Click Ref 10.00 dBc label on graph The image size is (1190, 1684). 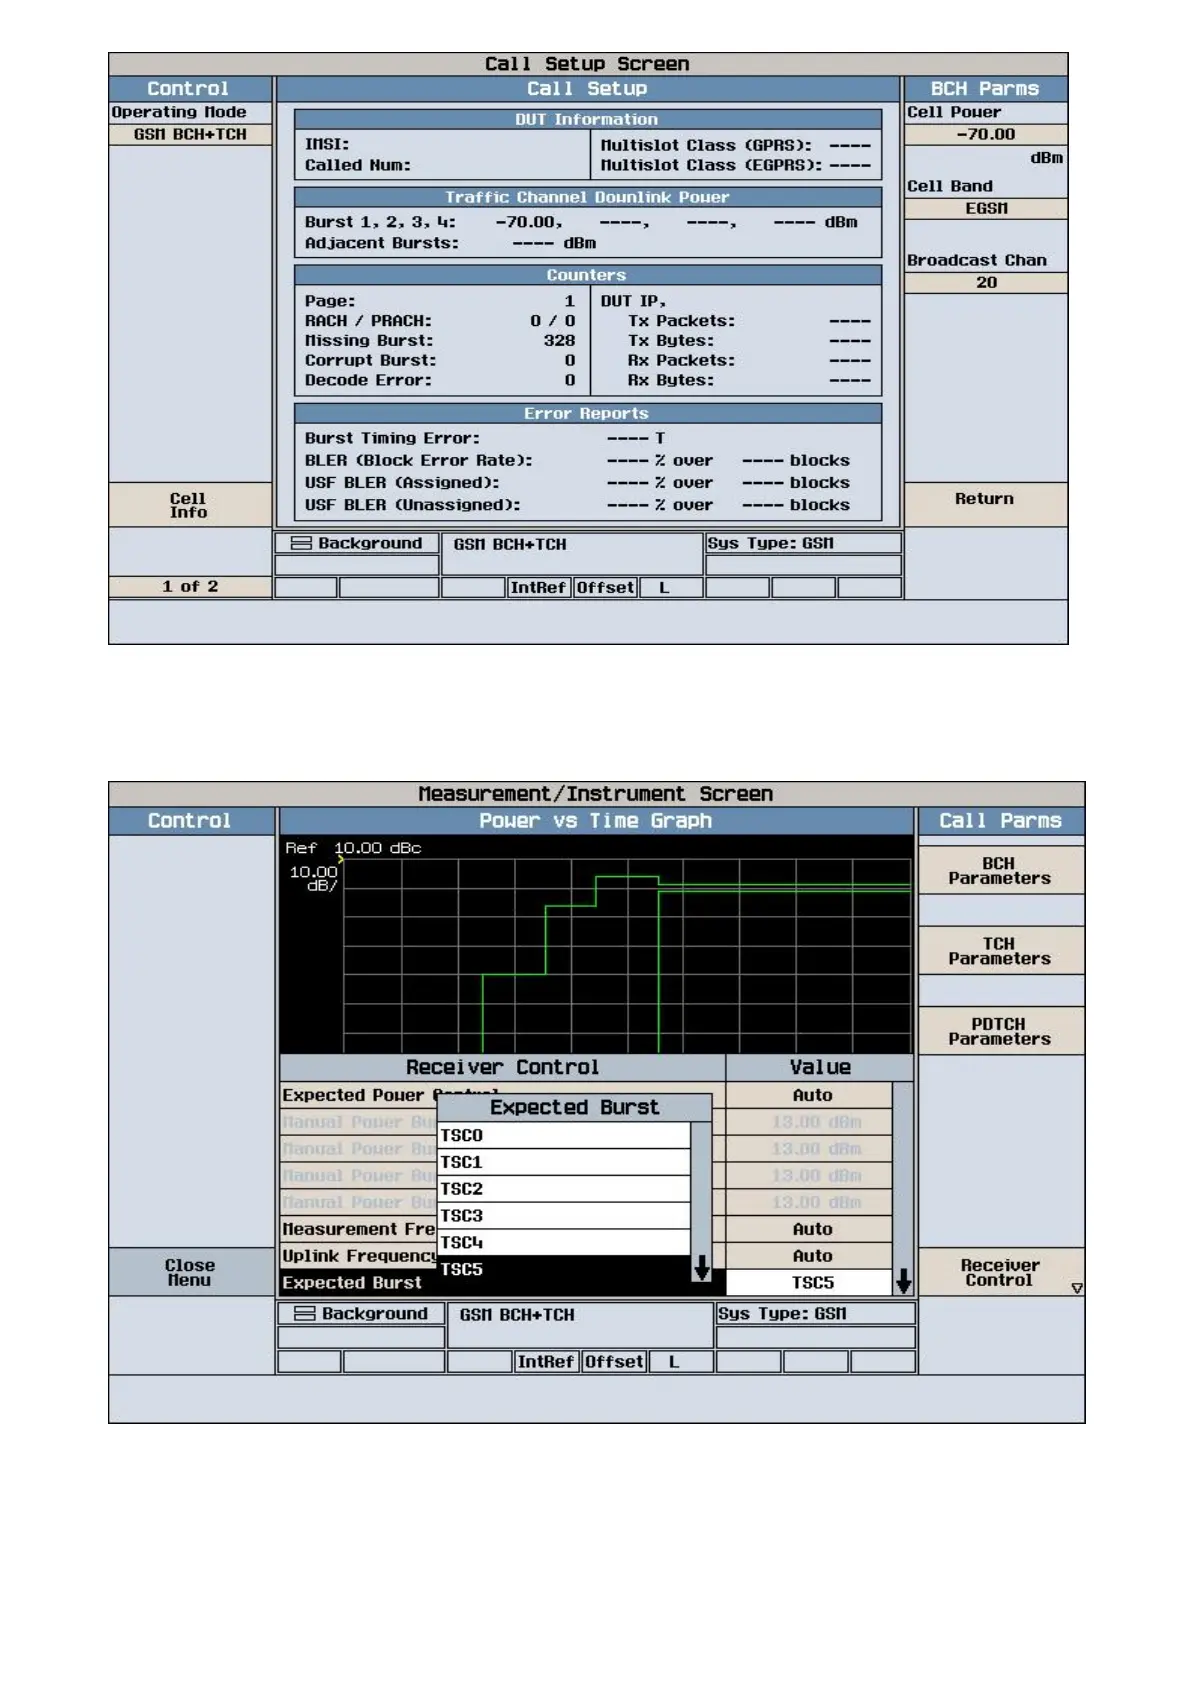coord(353,848)
